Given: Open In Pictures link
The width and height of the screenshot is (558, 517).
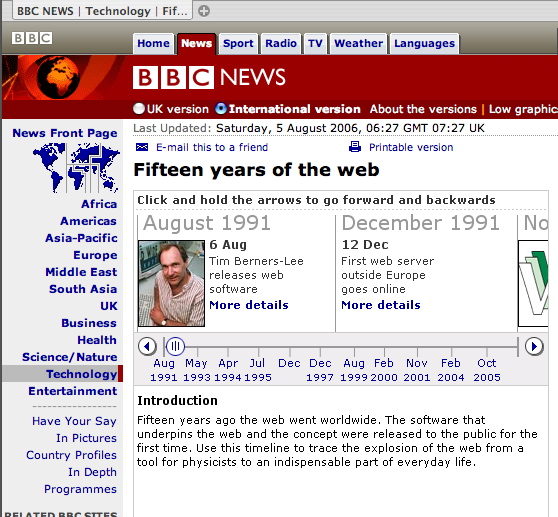Looking at the screenshot, I should 86,438.
